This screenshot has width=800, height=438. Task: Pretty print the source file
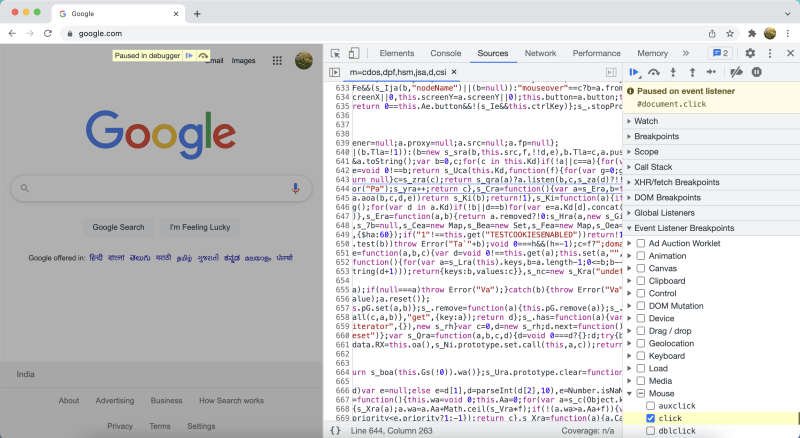335,431
